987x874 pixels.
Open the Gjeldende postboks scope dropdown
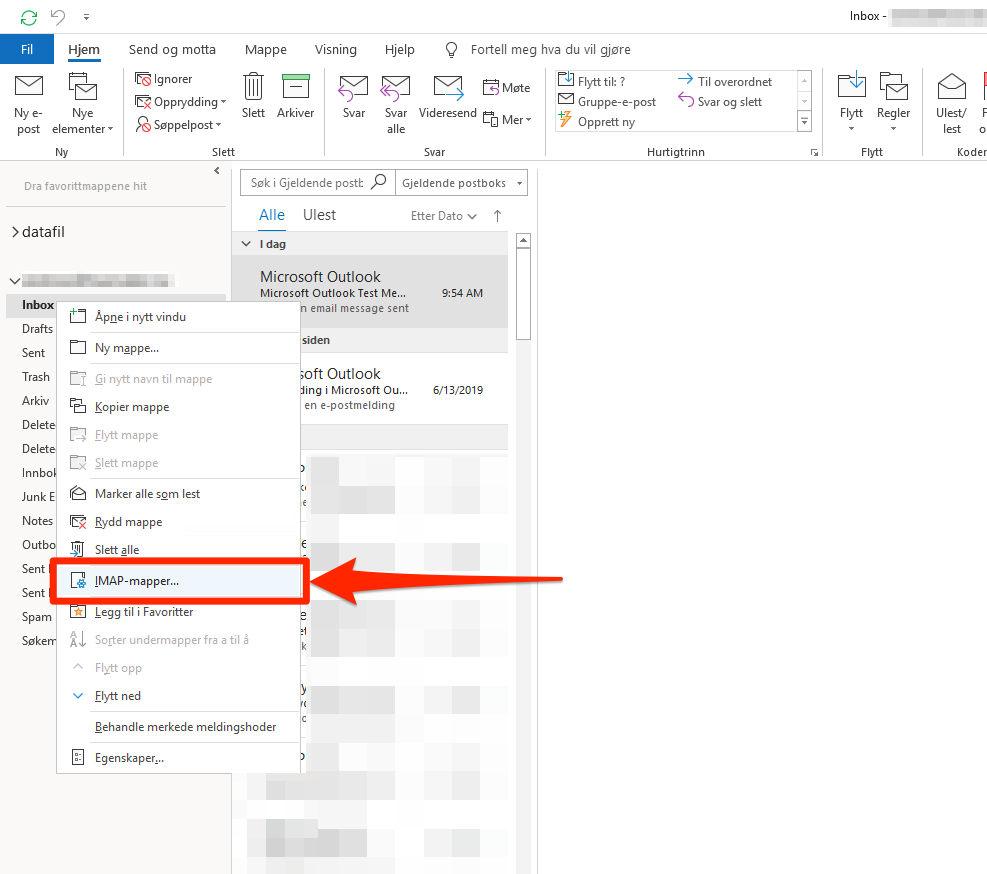pyautogui.click(x=461, y=183)
